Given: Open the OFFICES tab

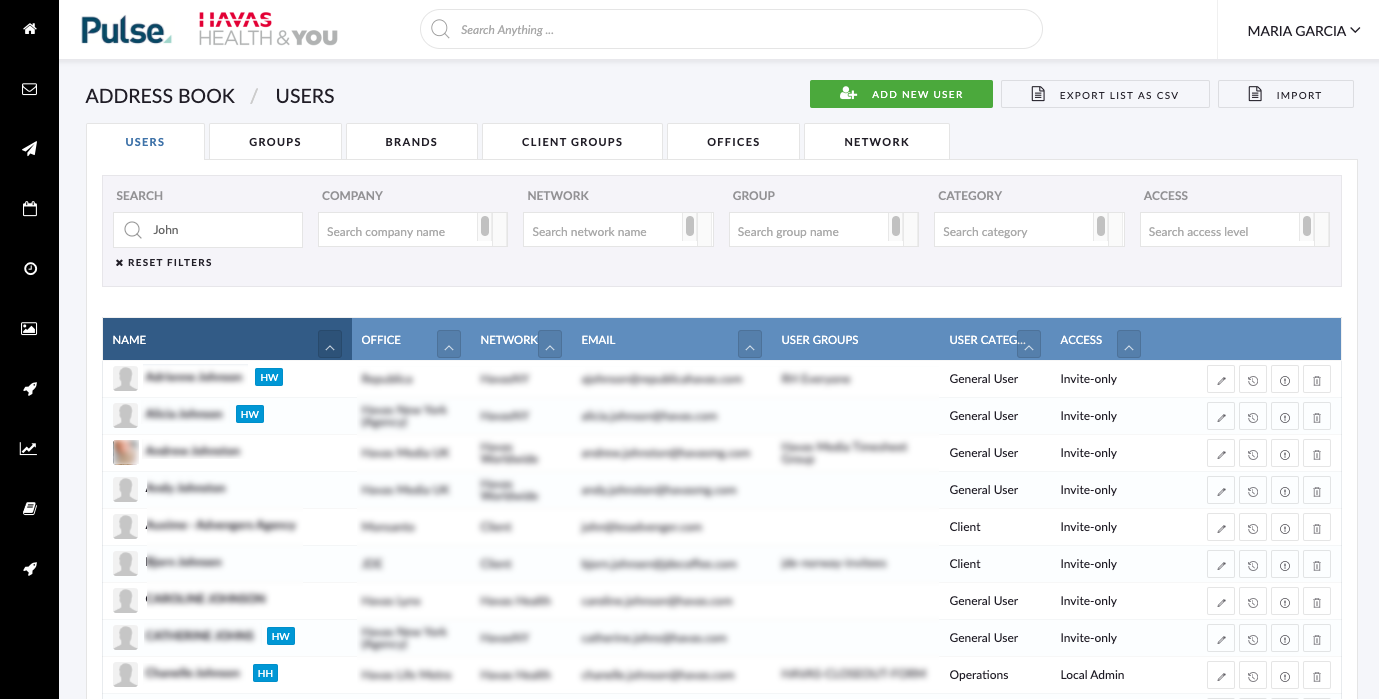Looking at the screenshot, I should click(733, 141).
